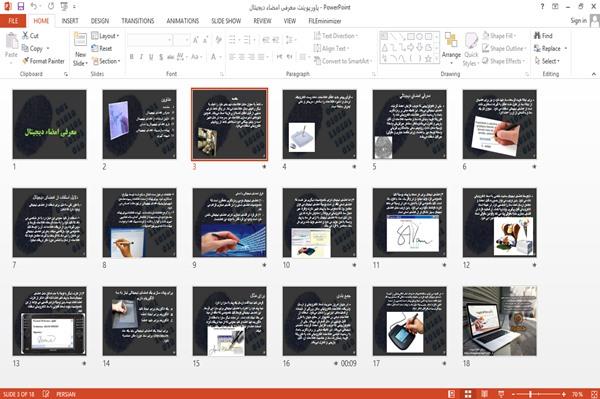Click Clear All Formatting icon
Image resolution: width=600 pixels, height=399 pixels.
point(218,40)
